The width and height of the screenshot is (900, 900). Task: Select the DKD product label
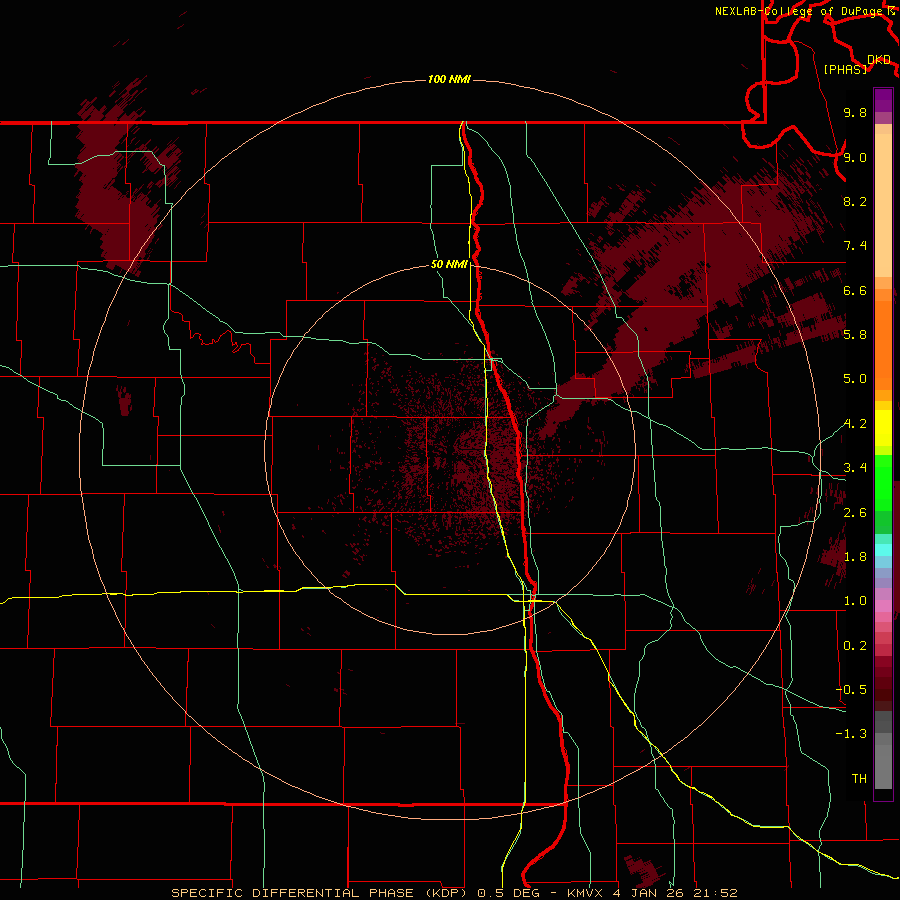click(x=879, y=60)
